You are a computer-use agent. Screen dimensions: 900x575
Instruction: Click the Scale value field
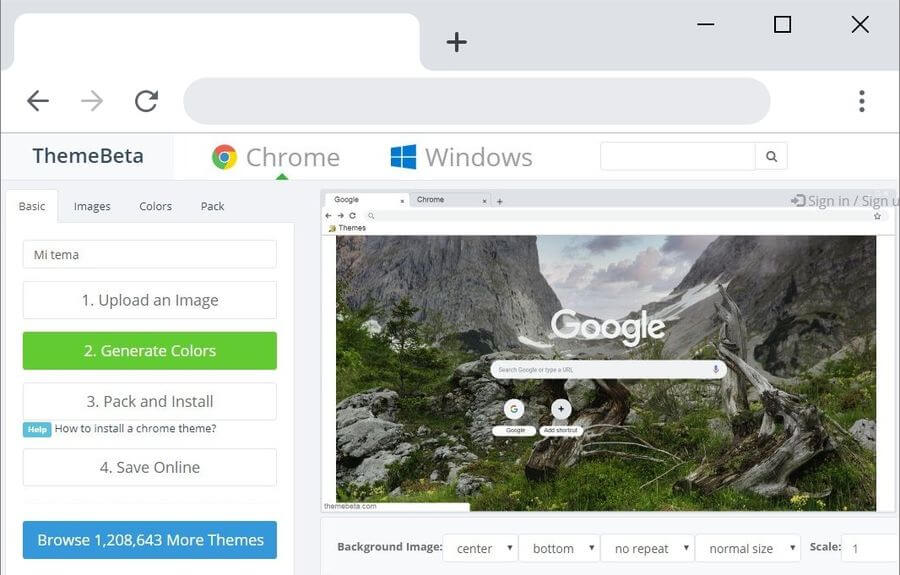(x=871, y=548)
